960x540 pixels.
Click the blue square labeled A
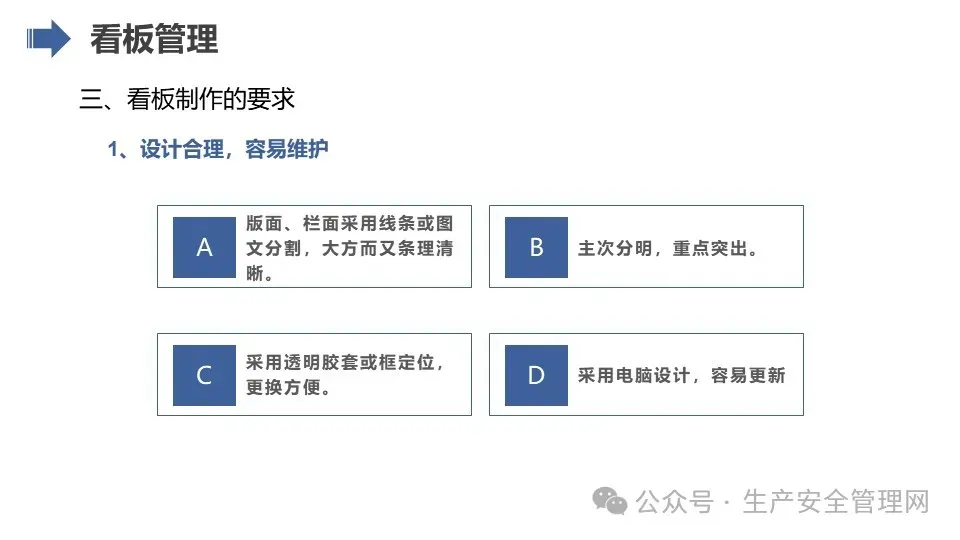[x=204, y=247]
